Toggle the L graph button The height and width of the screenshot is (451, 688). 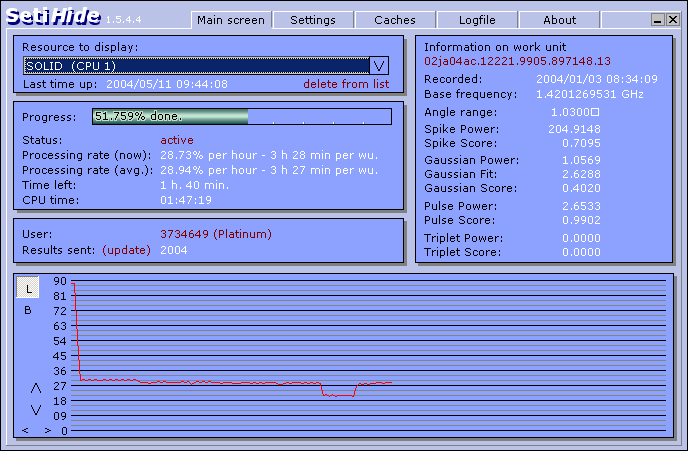point(28,288)
